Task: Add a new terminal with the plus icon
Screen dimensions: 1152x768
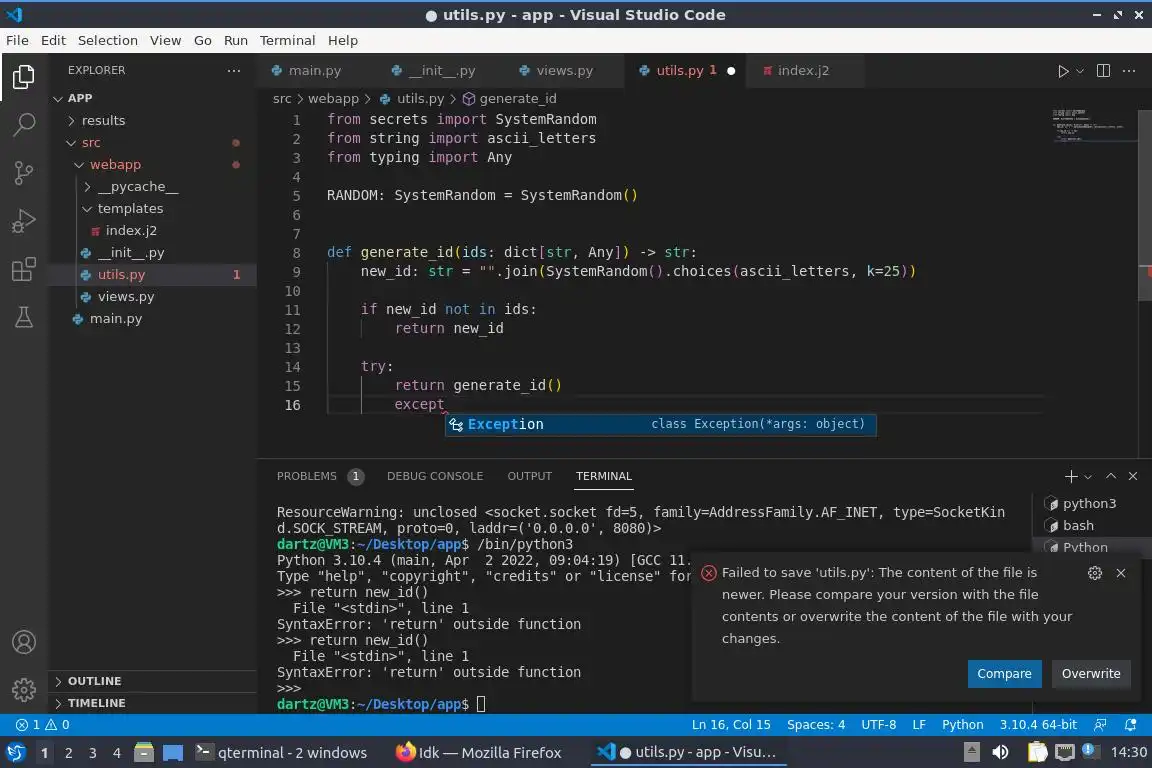Action: click(x=1070, y=476)
